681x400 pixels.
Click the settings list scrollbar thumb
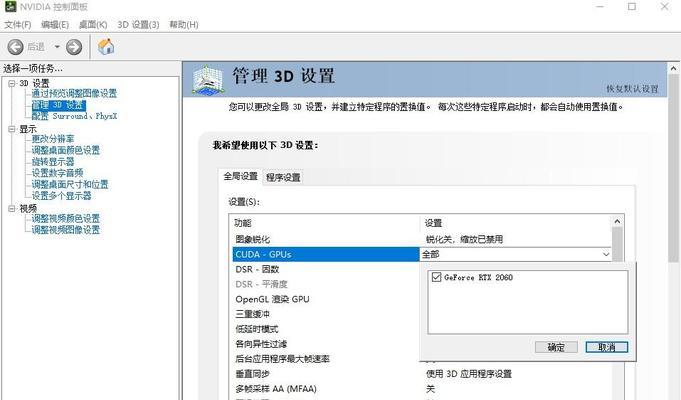(x=617, y=245)
